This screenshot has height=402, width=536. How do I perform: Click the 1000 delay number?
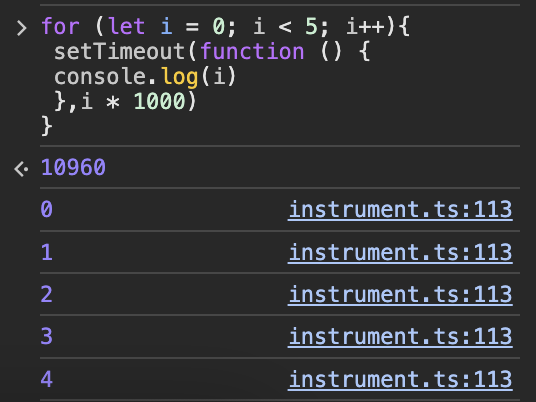tap(160, 102)
